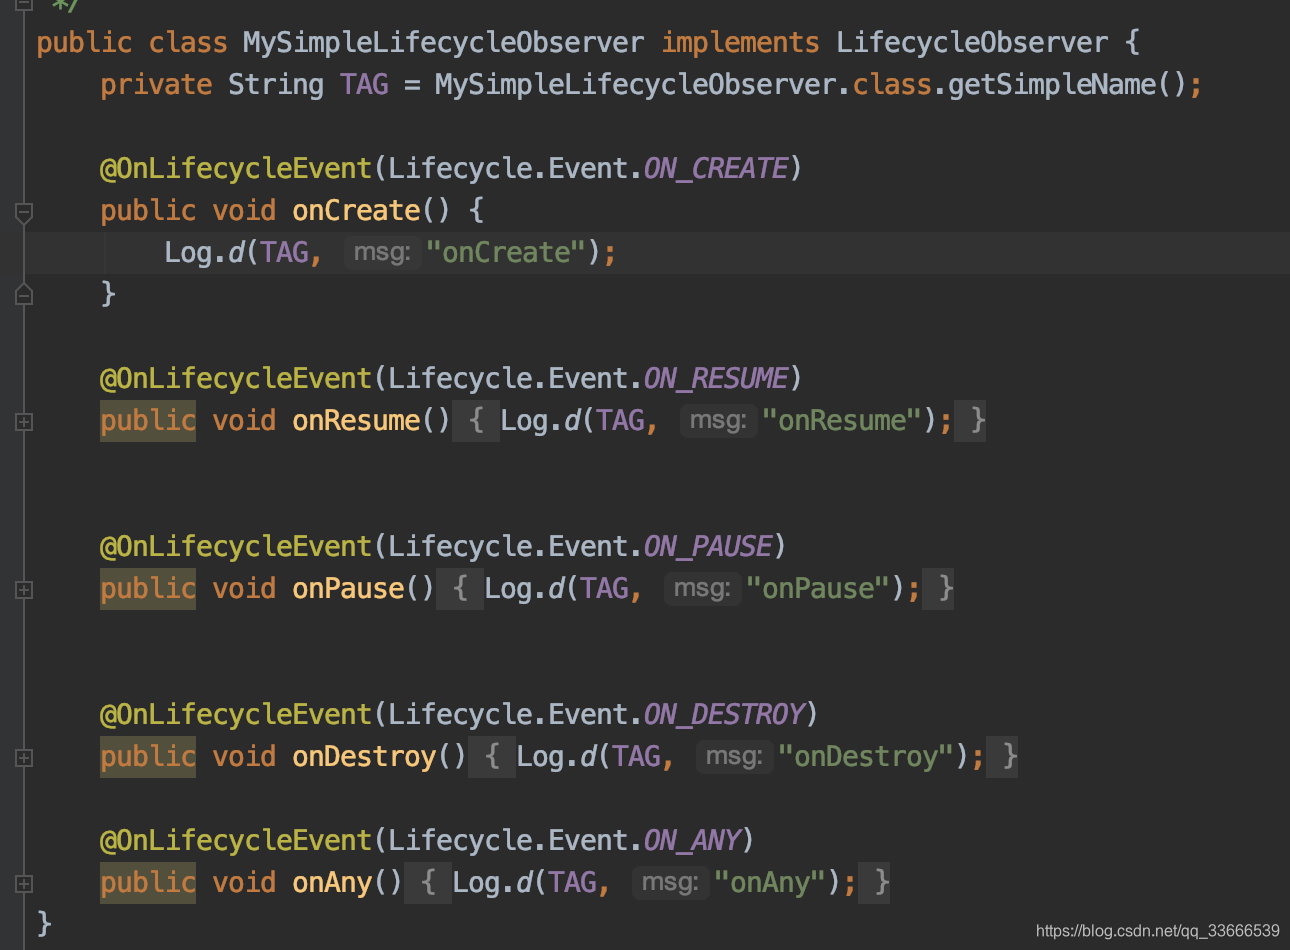Click the msg: parameter hint in onCreate
Screen dimensions: 1290x950
pos(382,253)
